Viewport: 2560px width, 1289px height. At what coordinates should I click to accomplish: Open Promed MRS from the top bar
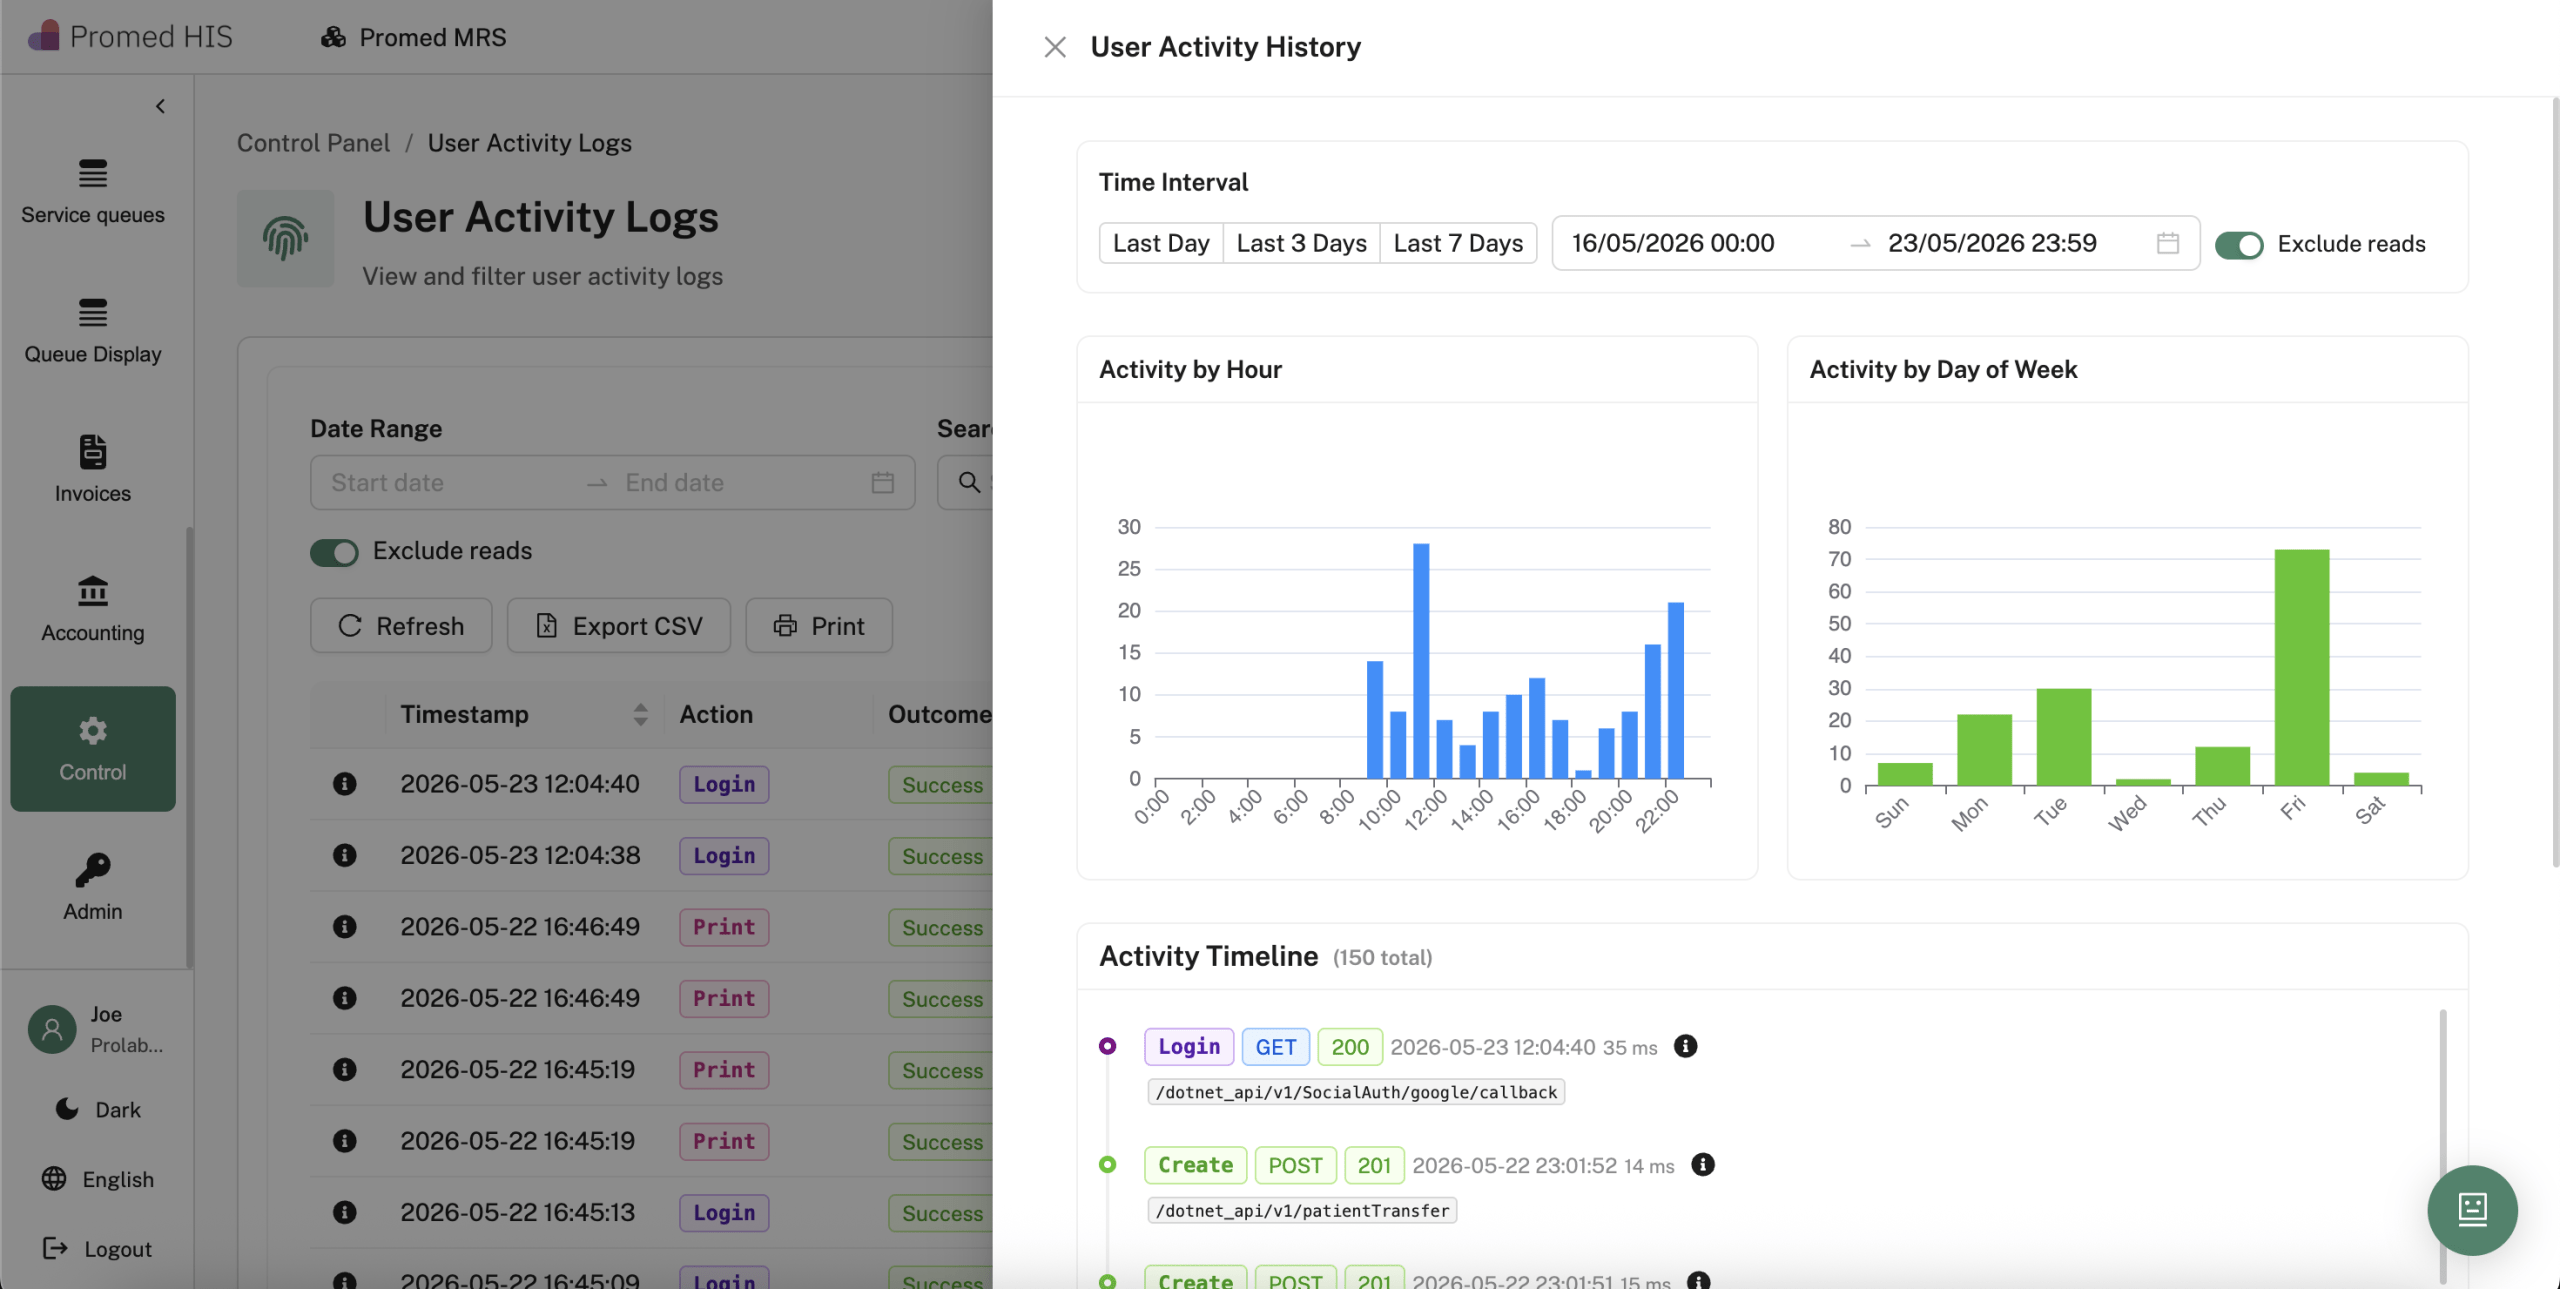click(x=413, y=37)
